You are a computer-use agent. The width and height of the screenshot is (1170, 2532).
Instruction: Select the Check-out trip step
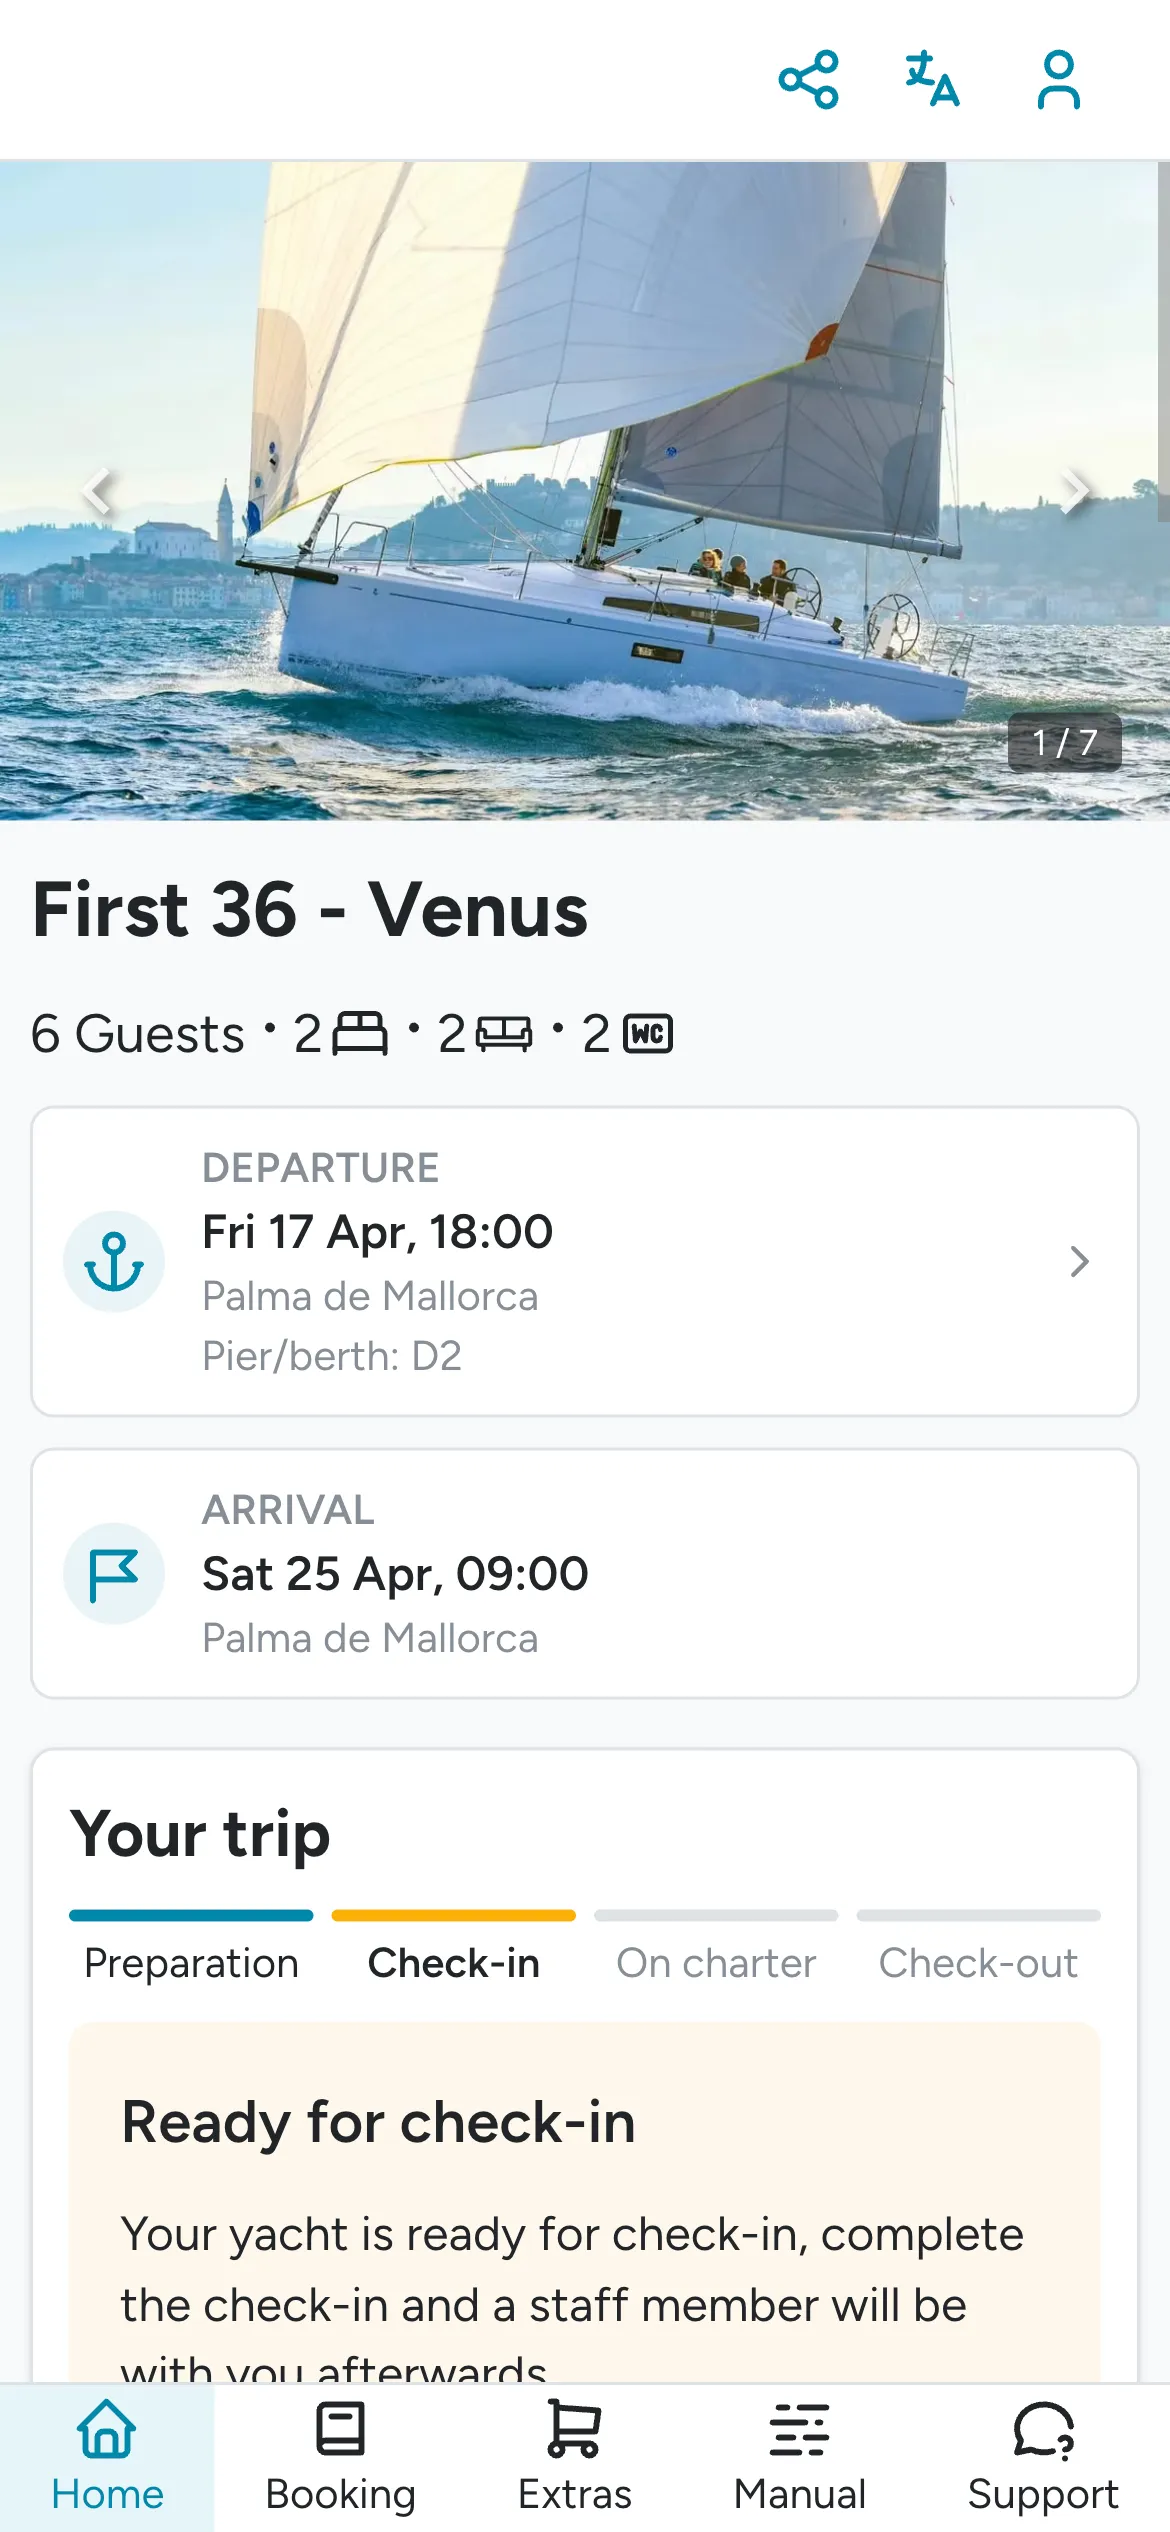(978, 1963)
